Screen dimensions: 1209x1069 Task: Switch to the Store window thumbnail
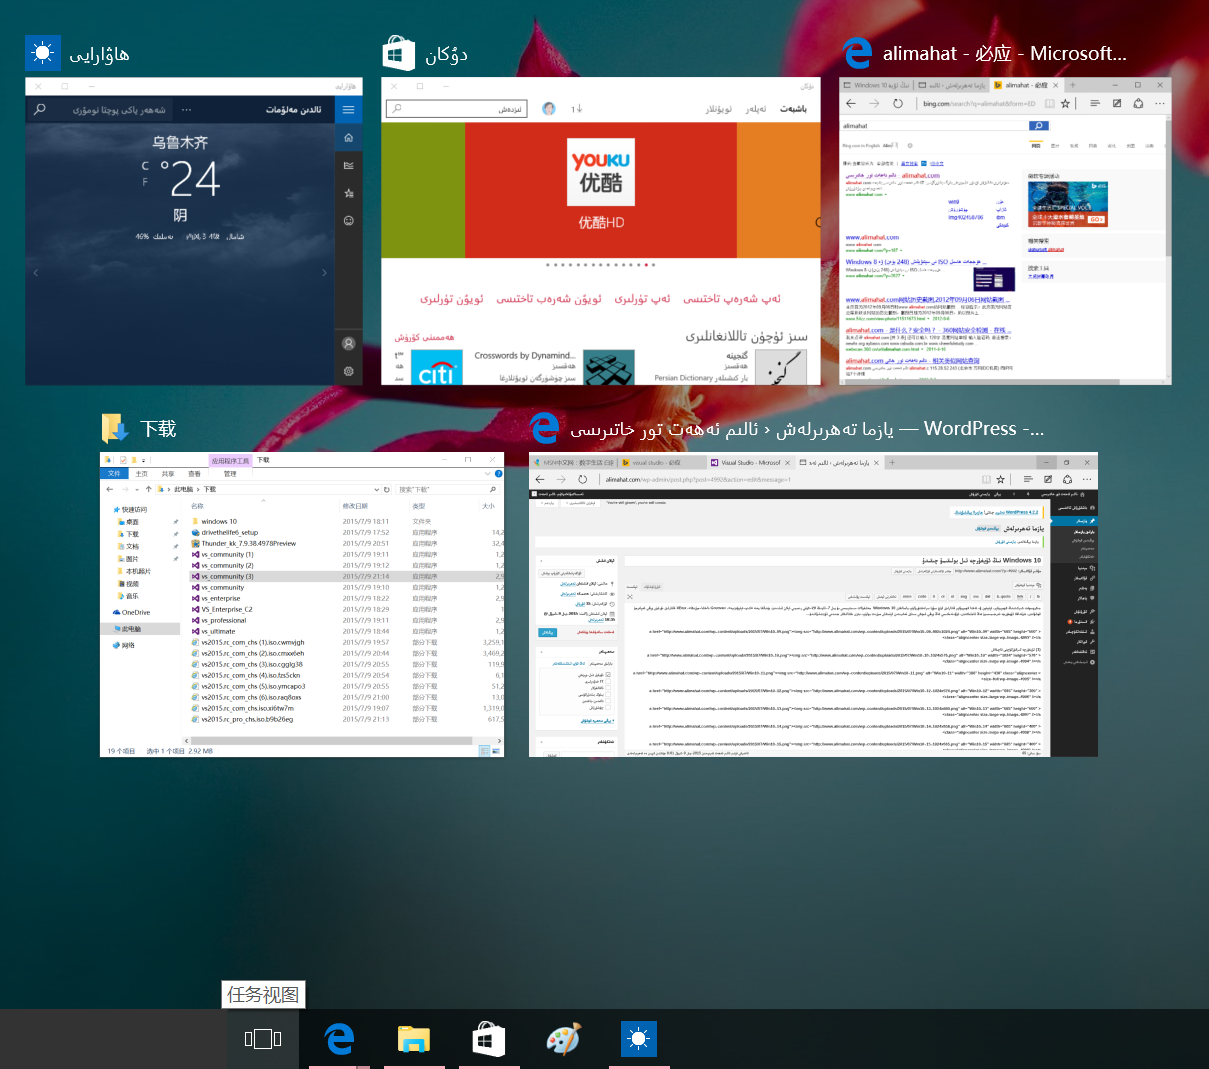(x=600, y=232)
